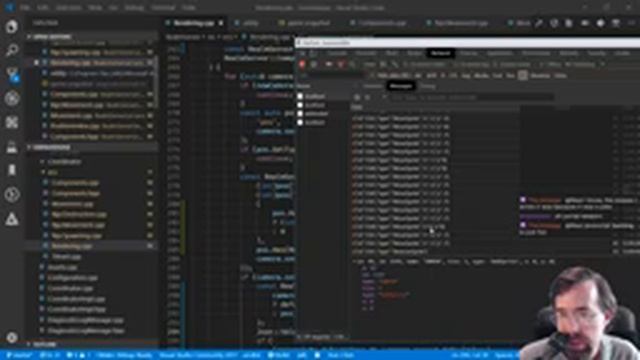Click the search magnifier icon in DevTools toolbar

[x=352, y=64]
